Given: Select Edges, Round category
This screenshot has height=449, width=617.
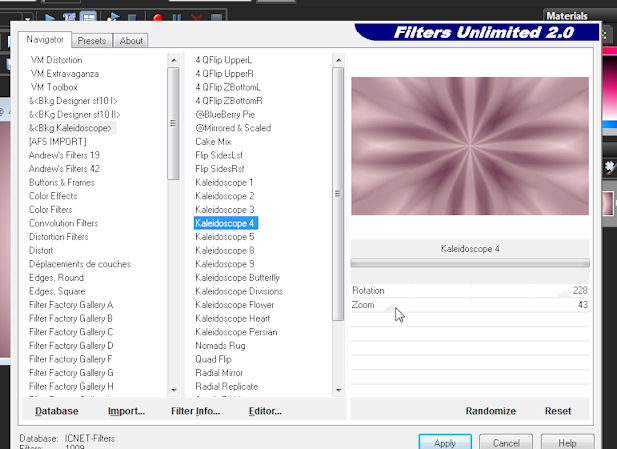Looking at the screenshot, I should point(56,277).
